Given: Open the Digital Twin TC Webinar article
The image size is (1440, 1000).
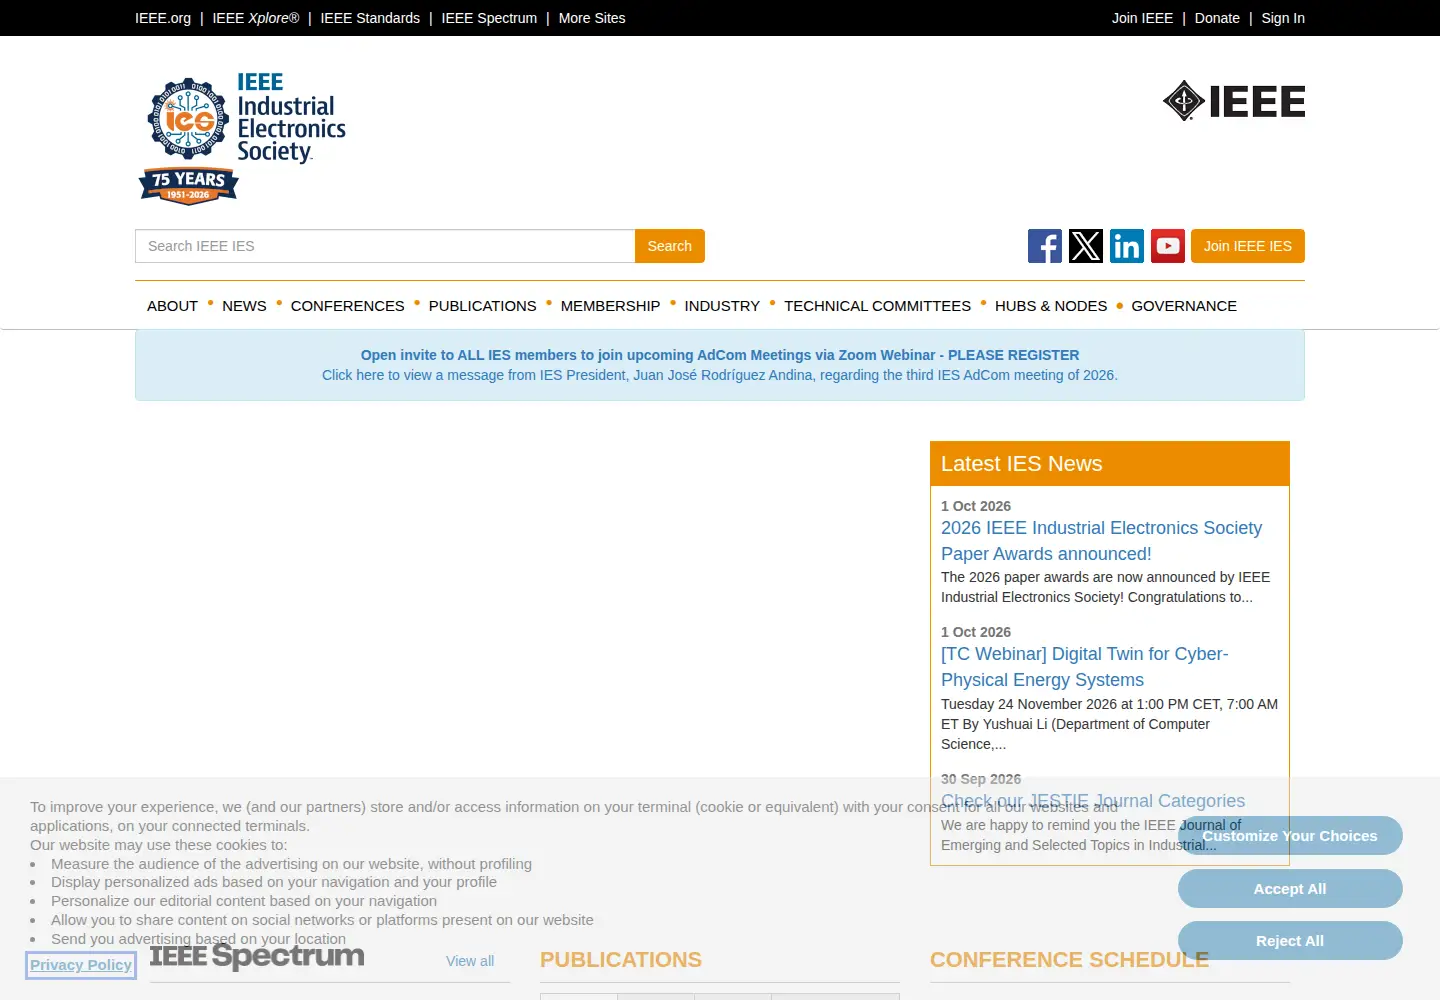Looking at the screenshot, I should point(1085,667).
